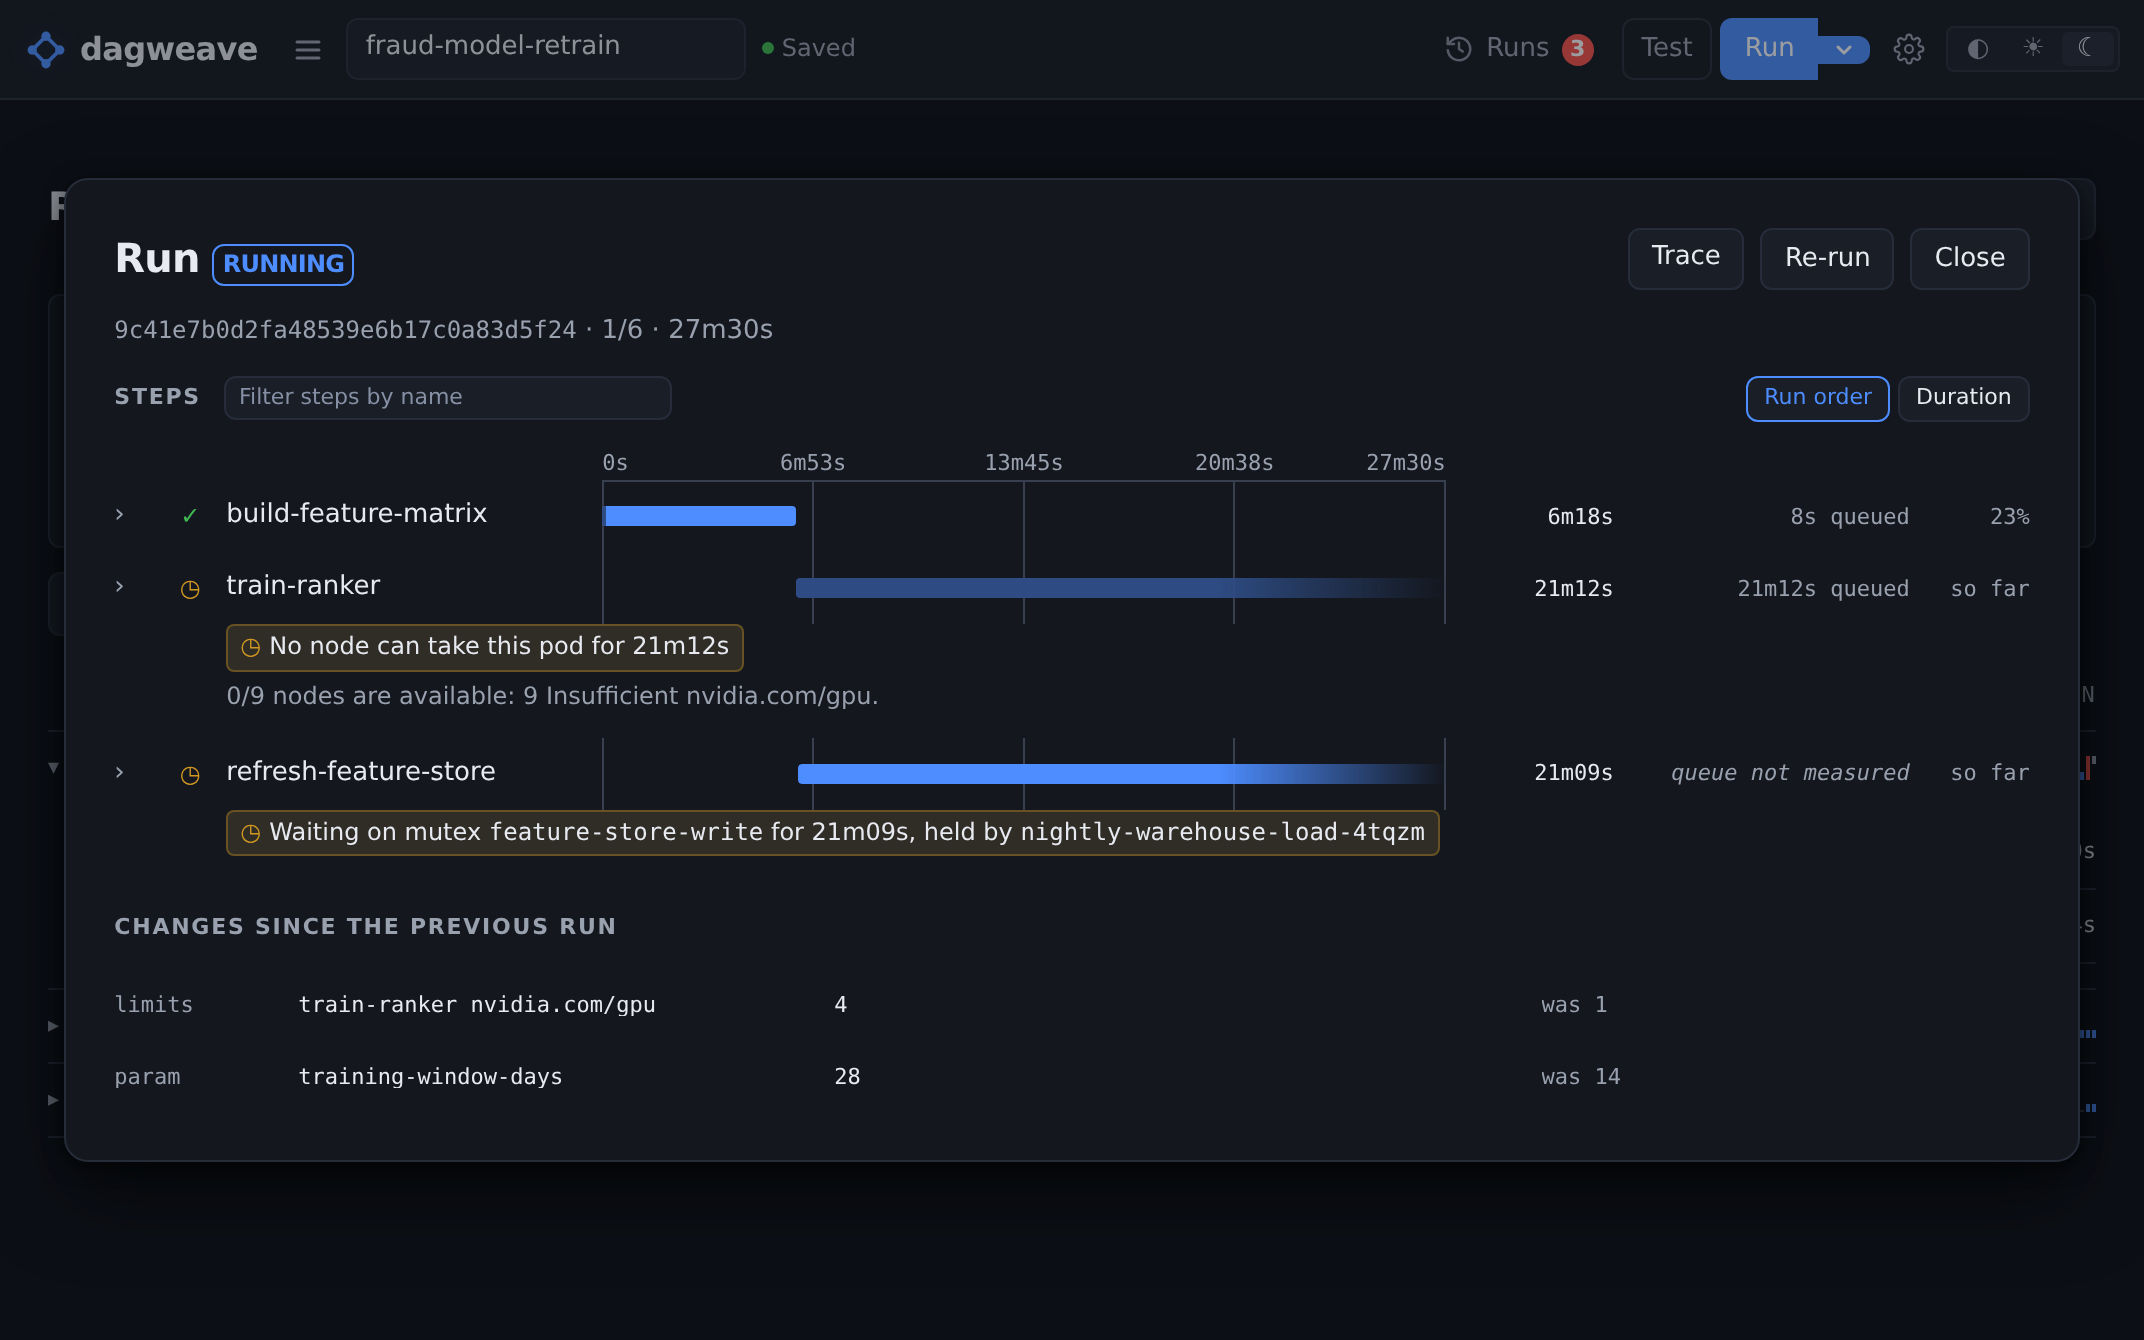Click the 'was 14' previous value
This screenshot has width=2144, height=1340.
[1580, 1077]
